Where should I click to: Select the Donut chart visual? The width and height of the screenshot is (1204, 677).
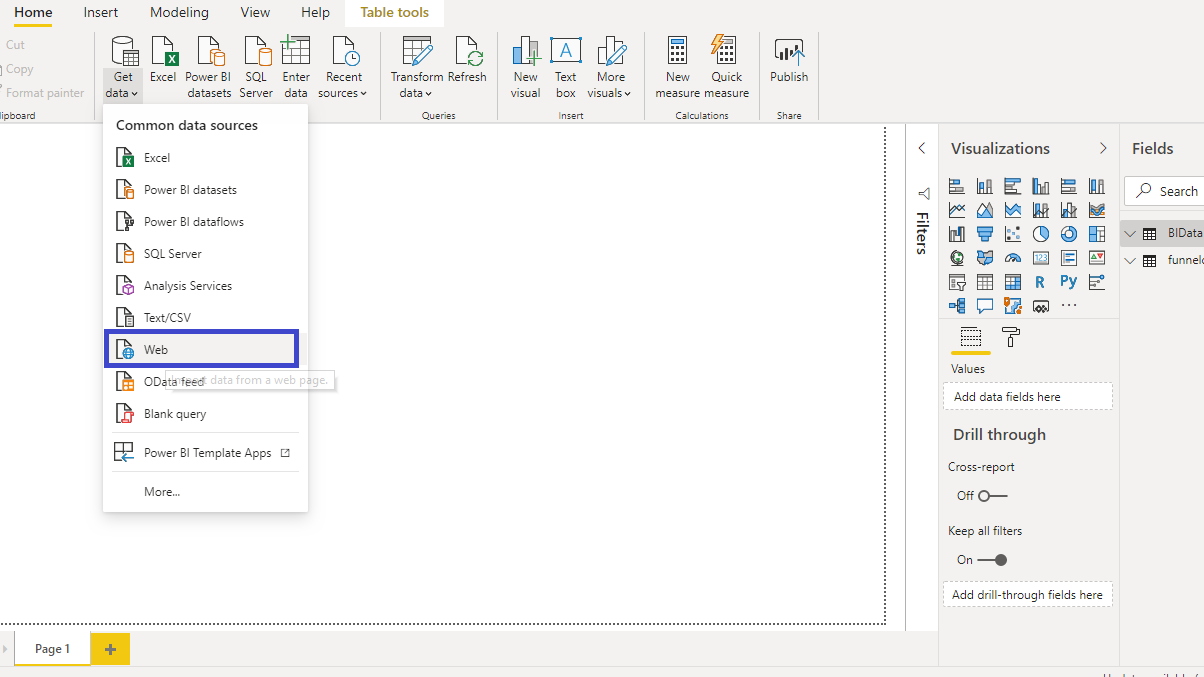pyautogui.click(x=1069, y=234)
